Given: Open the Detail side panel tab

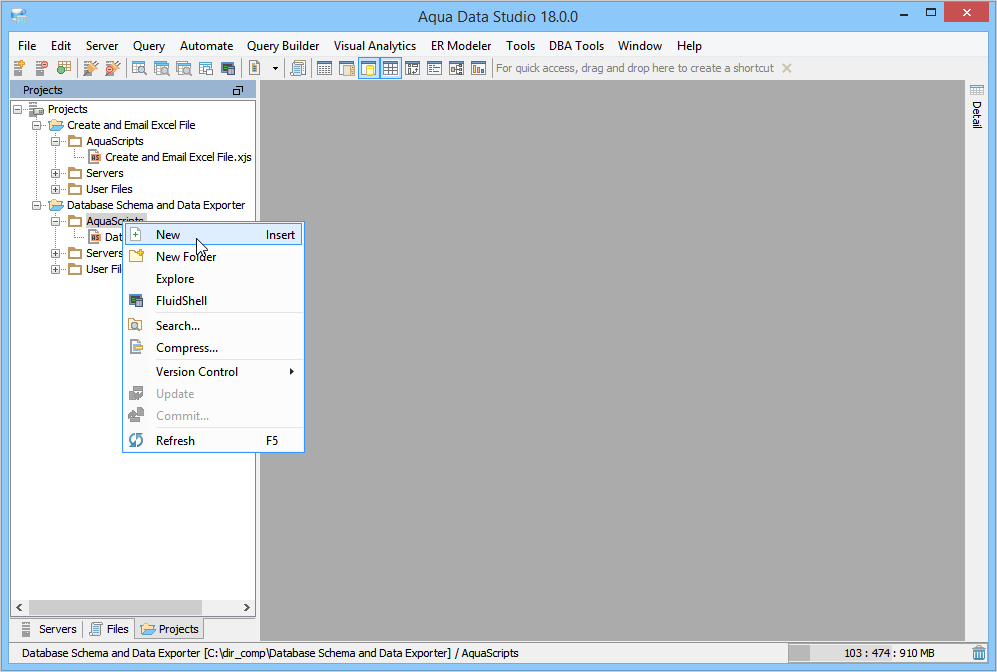Looking at the screenshot, I should click(977, 106).
